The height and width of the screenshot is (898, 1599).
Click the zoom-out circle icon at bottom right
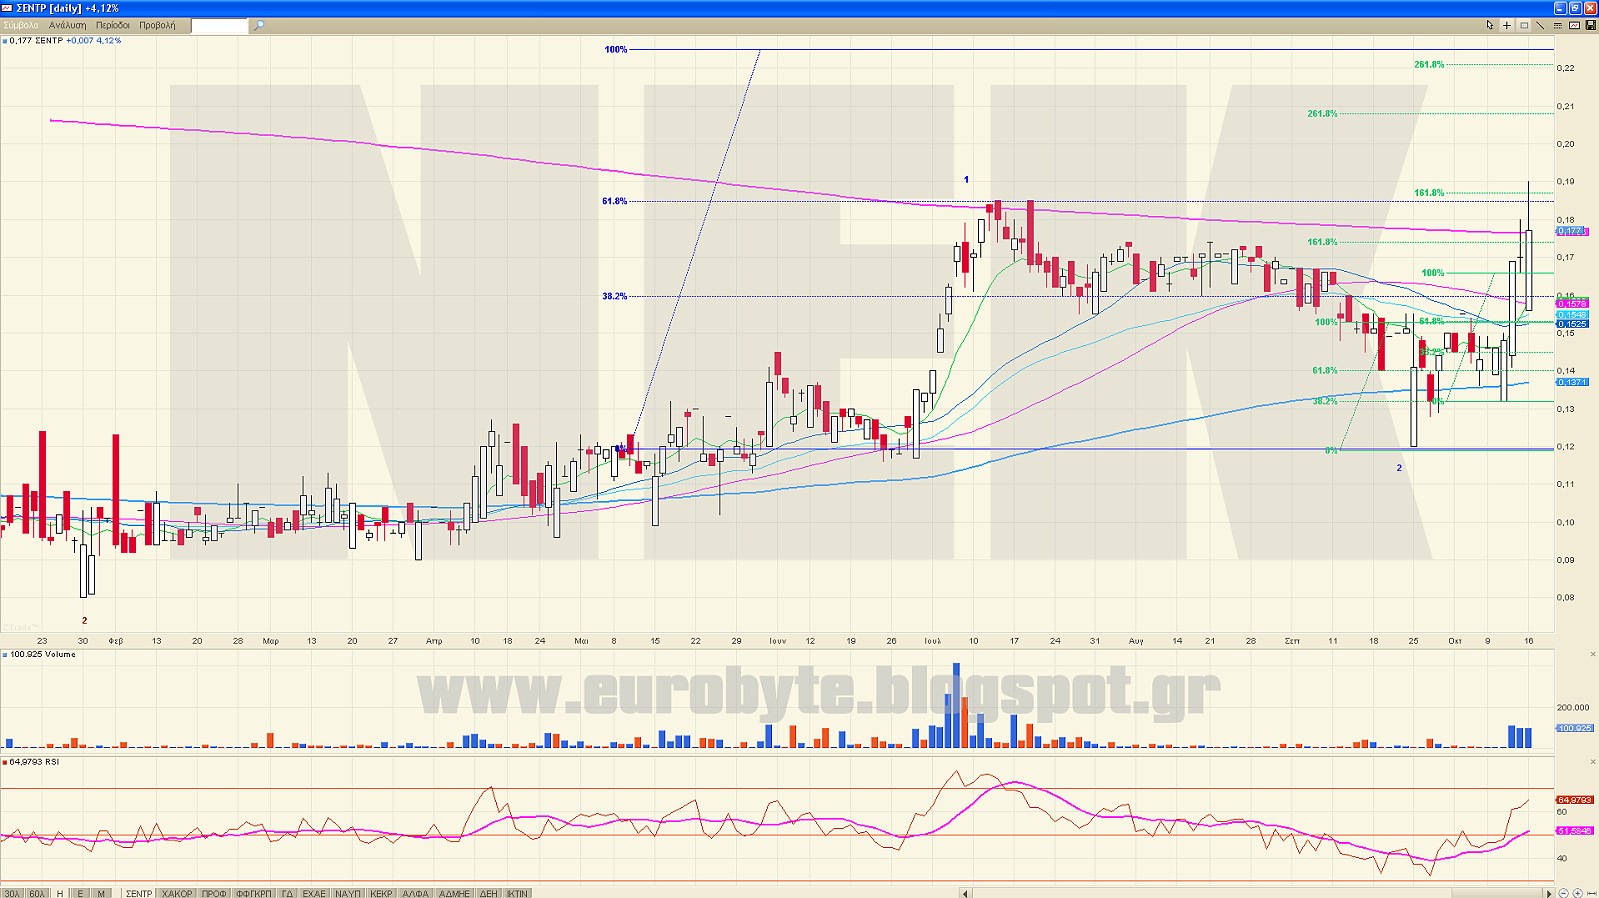pos(1565,893)
